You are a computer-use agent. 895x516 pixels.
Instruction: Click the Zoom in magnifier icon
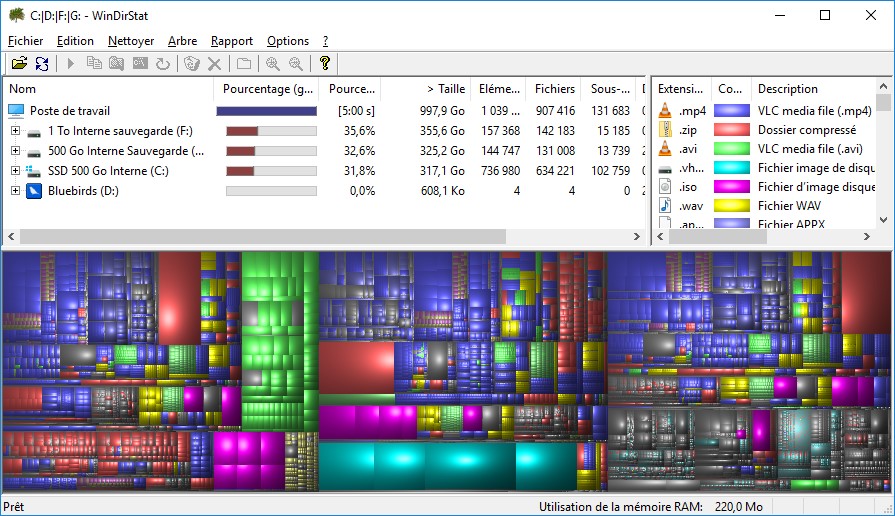[272, 64]
